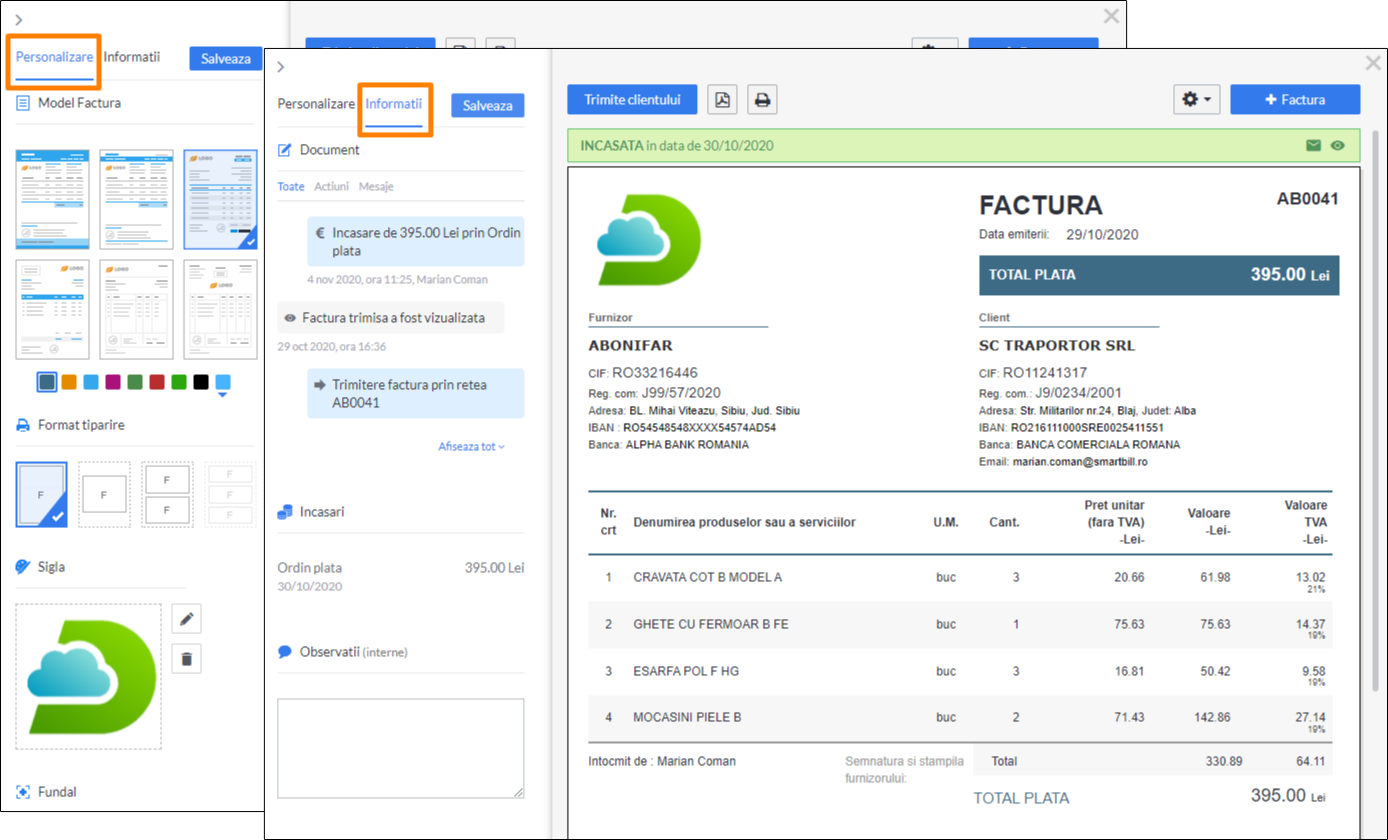Pick the orange template color swatch

(x=68, y=381)
